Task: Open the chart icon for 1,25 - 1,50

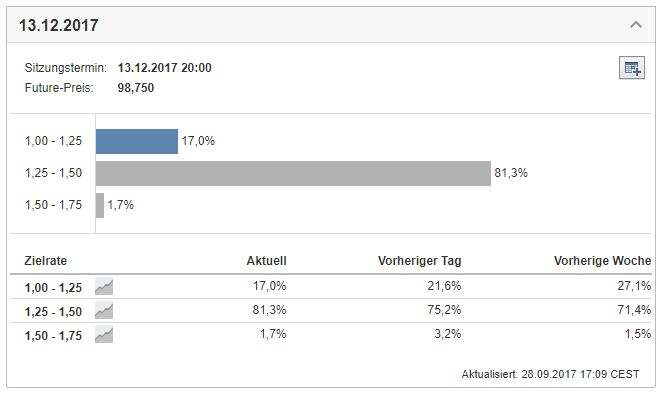Action: [x=104, y=310]
